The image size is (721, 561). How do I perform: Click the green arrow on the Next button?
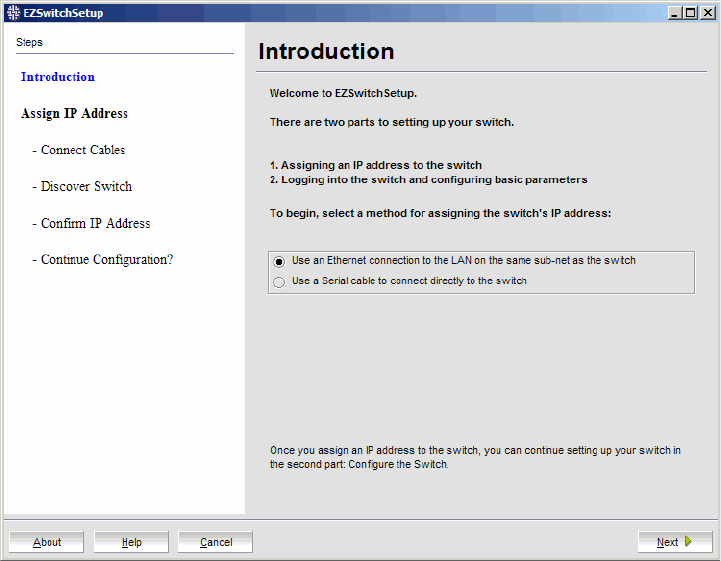point(688,541)
